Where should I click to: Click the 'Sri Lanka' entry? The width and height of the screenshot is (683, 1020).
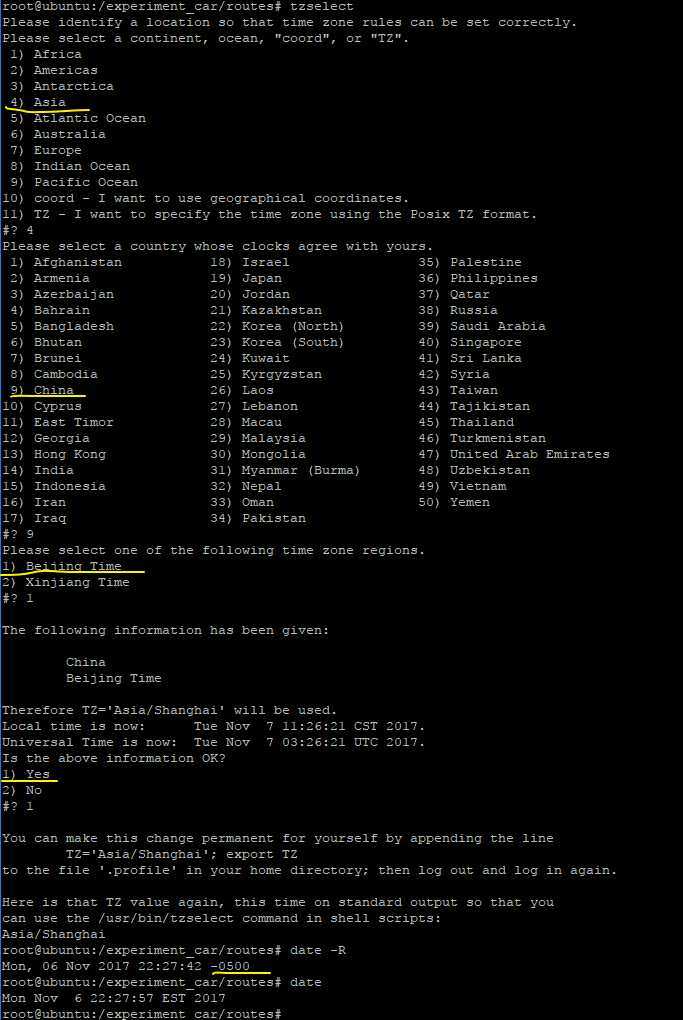[x=486, y=358]
